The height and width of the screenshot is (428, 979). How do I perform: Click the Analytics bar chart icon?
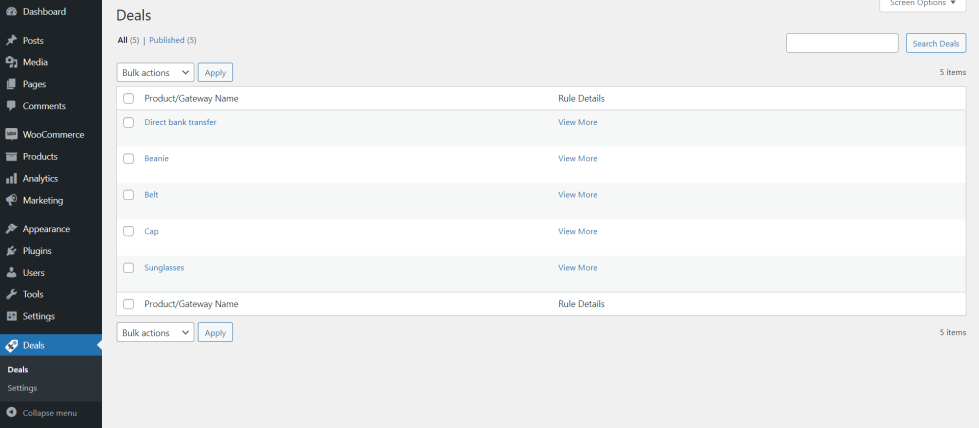(x=11, y=179)
